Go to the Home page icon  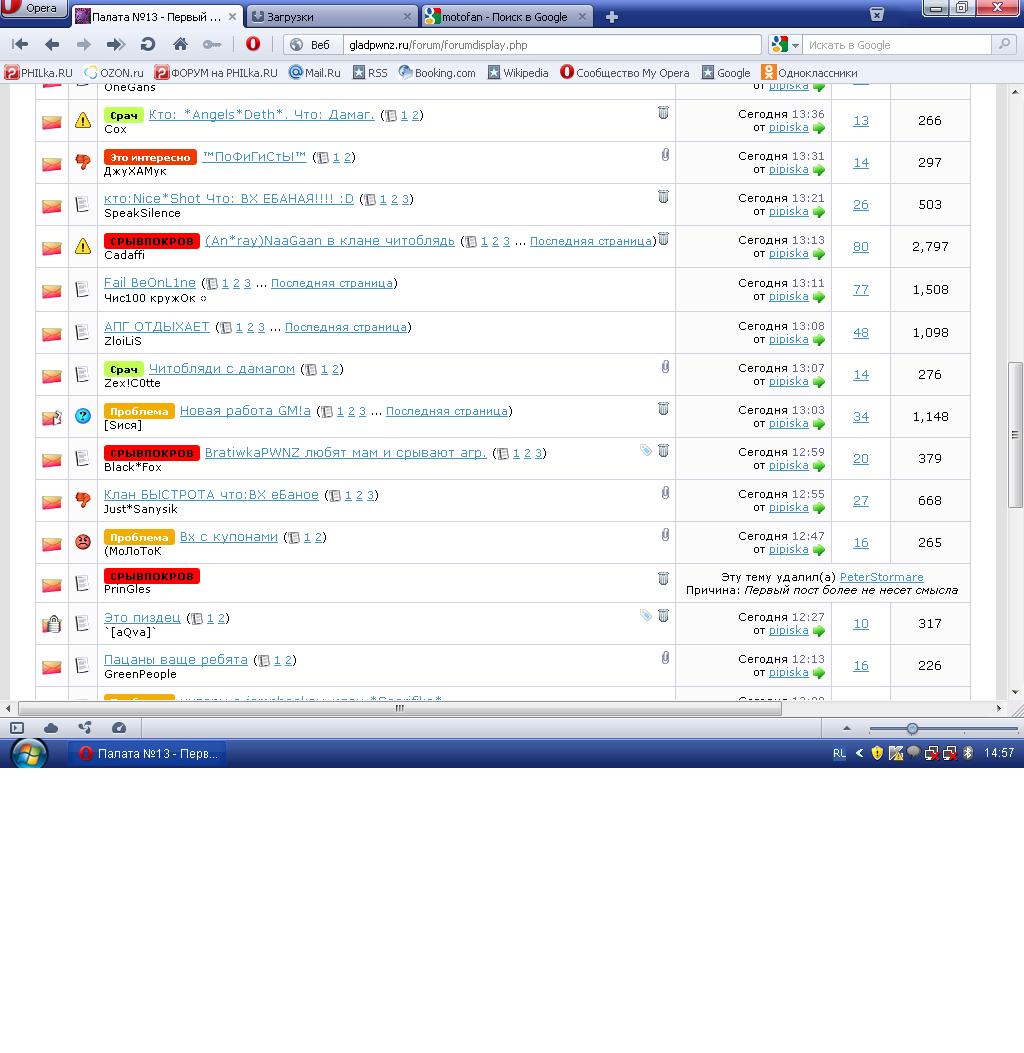point(180,45)
